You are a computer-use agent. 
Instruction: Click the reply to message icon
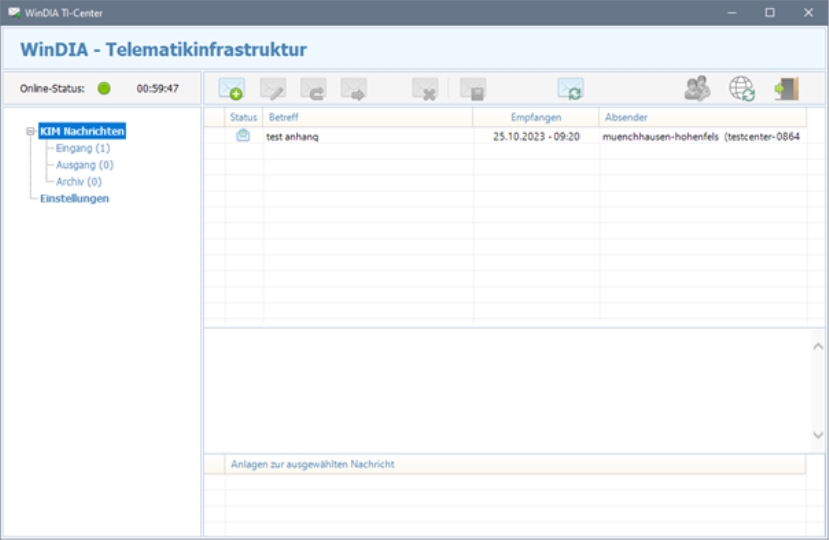point(313,89)
